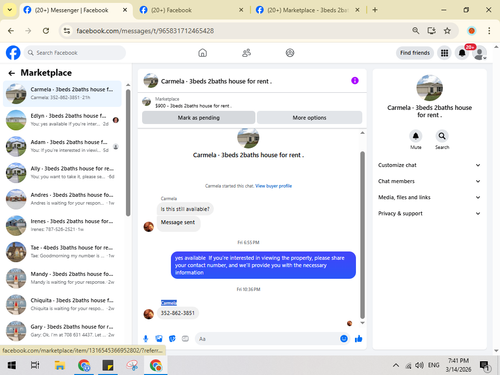The height and width of the screenshot is (375, 500).
Task: Click More options button
Action: [309, 118]
